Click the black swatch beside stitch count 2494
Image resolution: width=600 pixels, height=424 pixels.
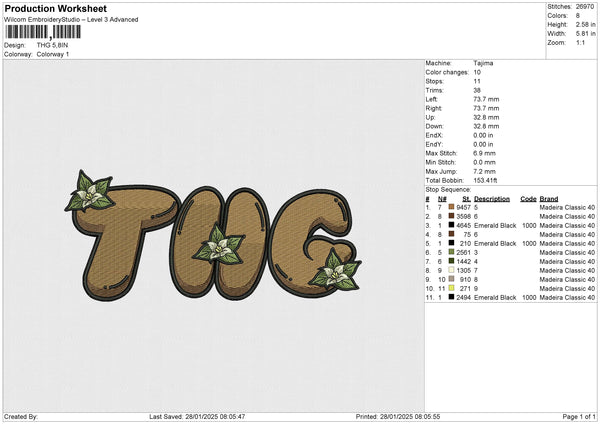coord(451,297)
